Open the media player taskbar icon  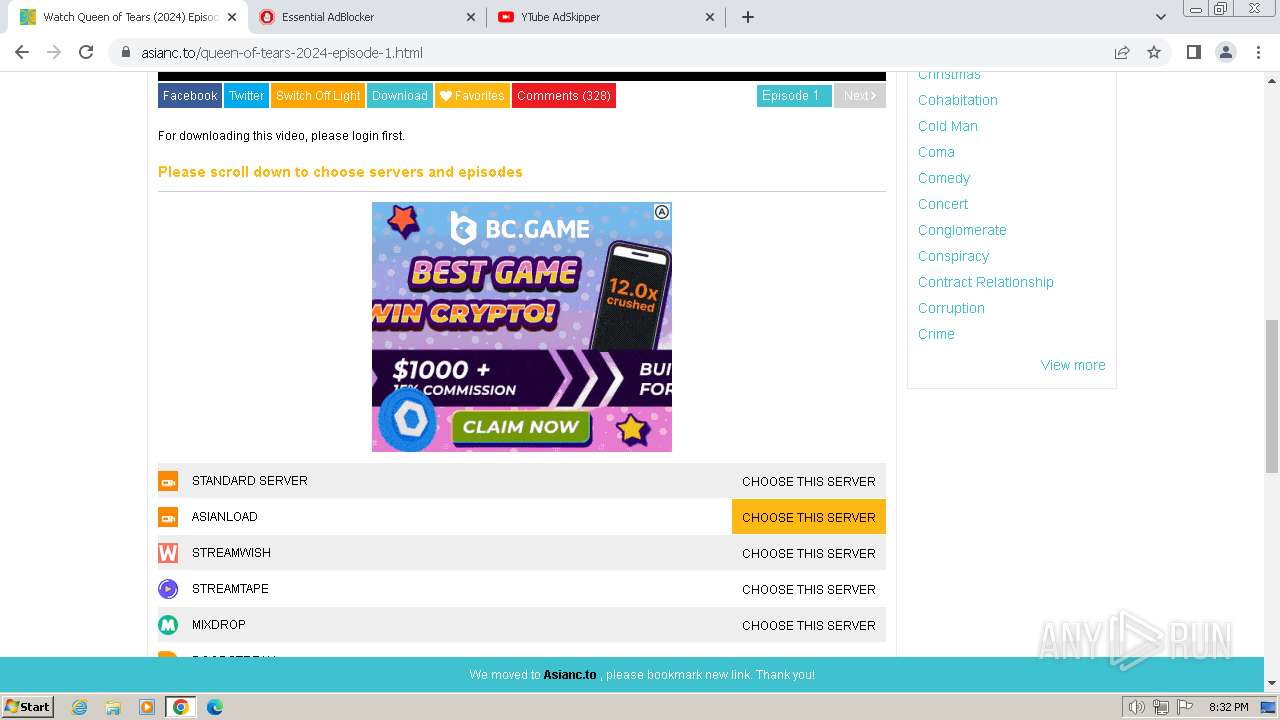point(147,707)
